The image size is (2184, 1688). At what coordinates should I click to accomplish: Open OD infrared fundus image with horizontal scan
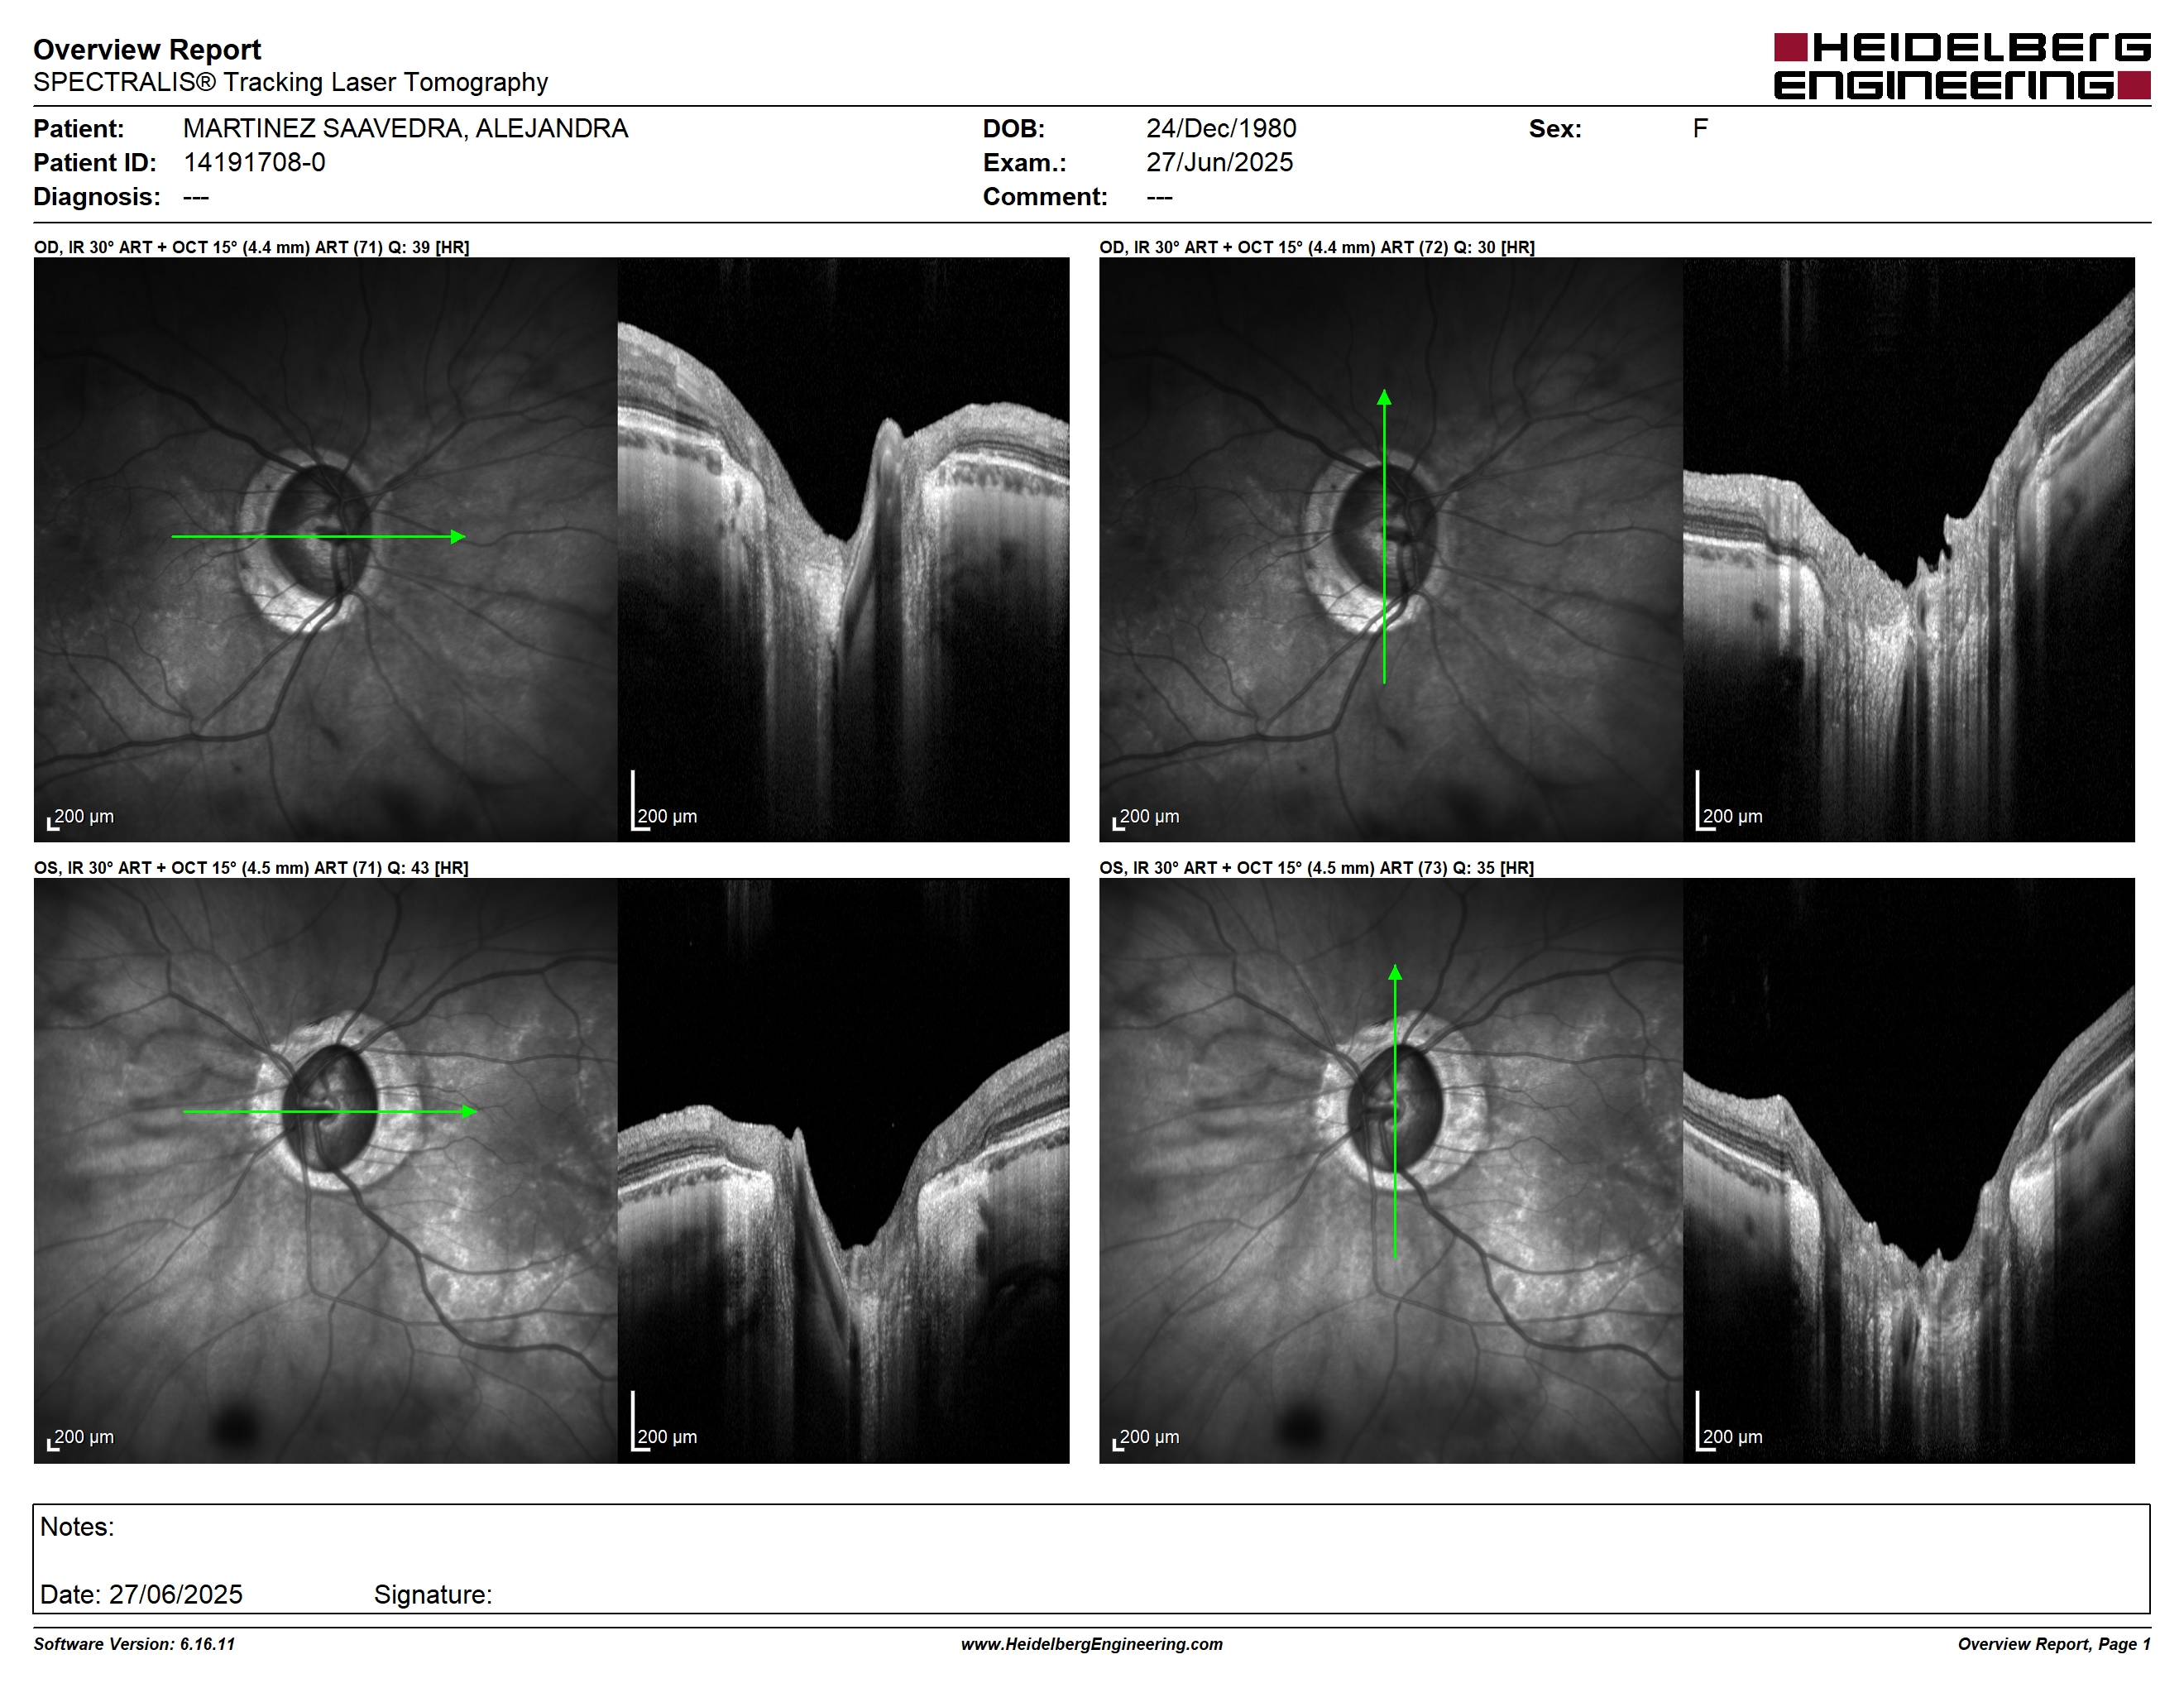coord(326,549)
